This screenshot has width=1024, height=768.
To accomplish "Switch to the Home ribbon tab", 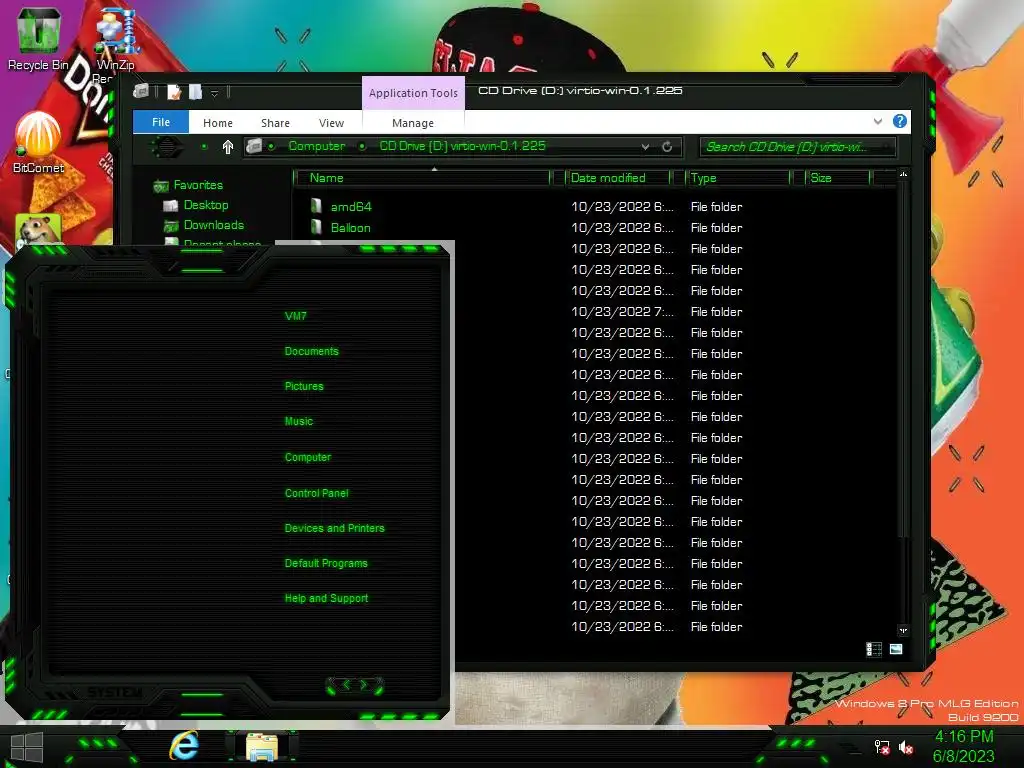I will tap(217, 123).
